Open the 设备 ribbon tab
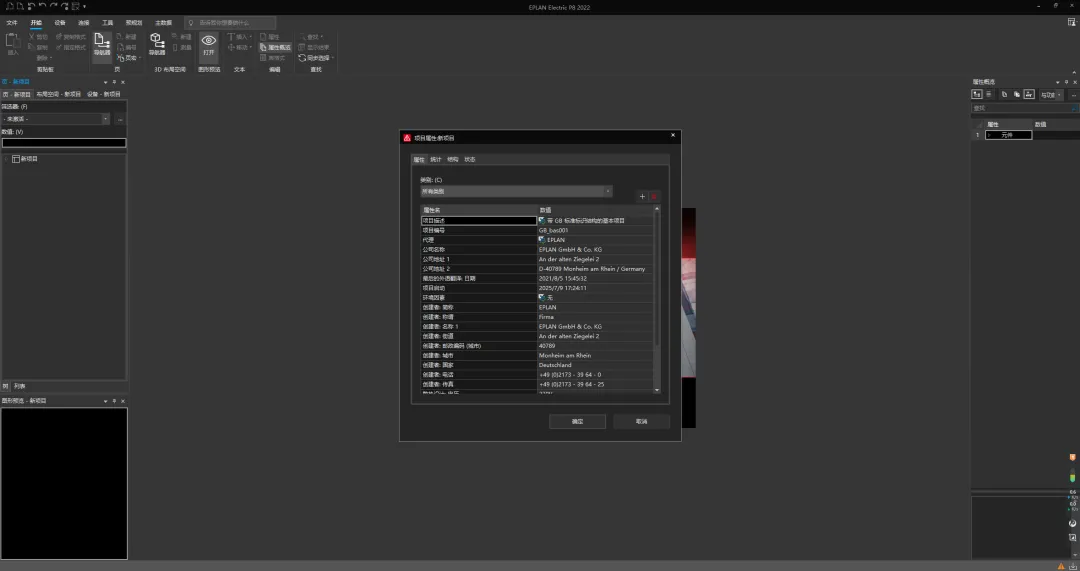1080x571 pixels. (x=60, y=23)
